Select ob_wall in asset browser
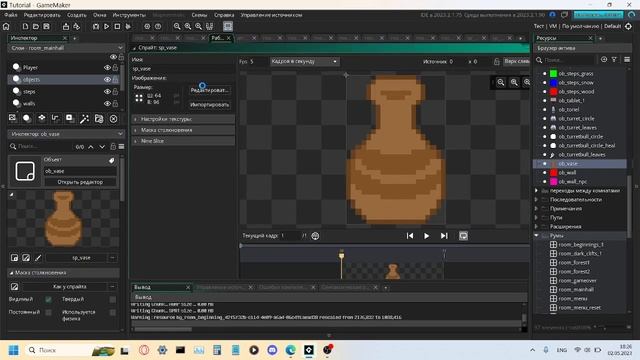 (x=567, y=173)
